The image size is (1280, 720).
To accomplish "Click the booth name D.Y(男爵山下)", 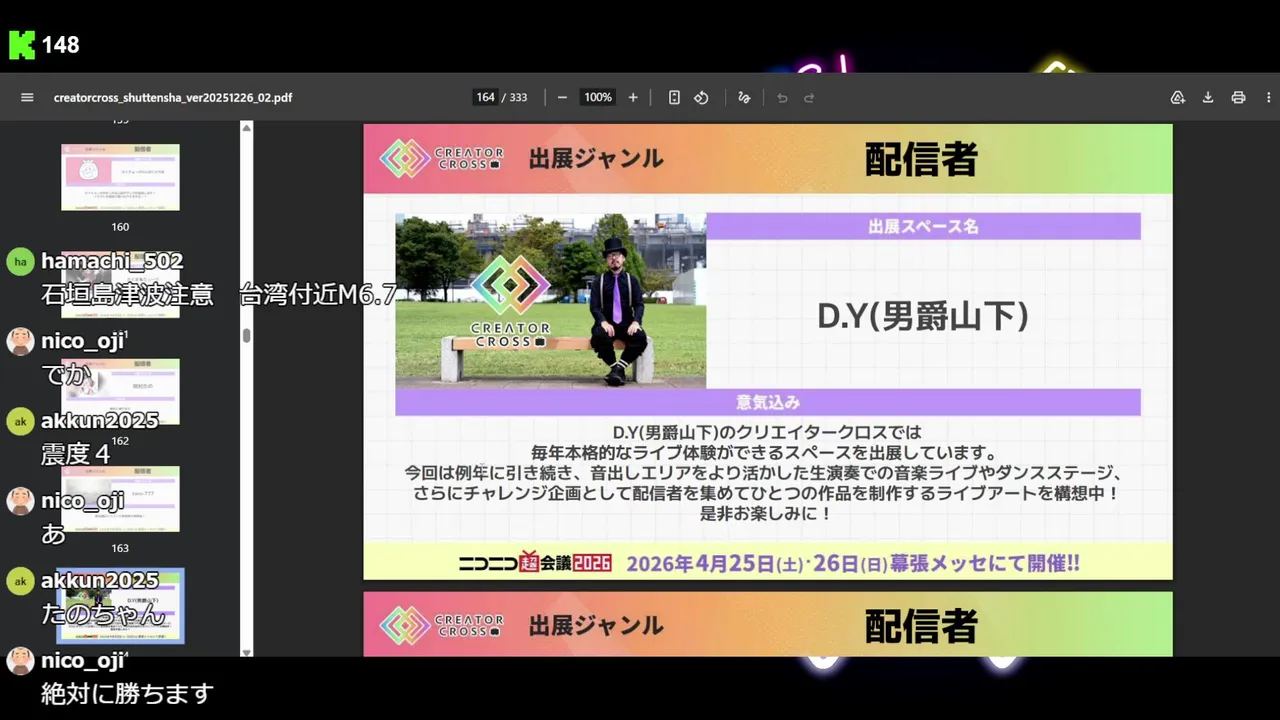I will [x=923, y=316].
